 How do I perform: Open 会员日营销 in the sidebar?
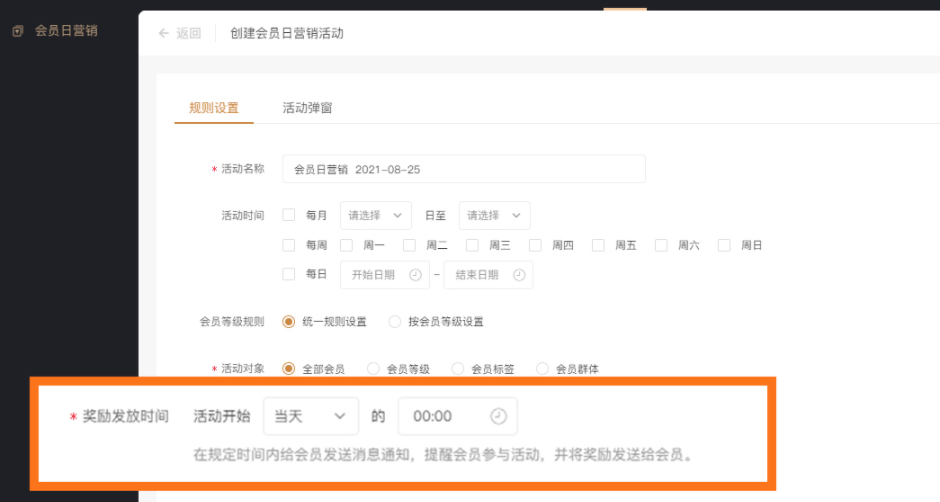[x=66, y=31]
